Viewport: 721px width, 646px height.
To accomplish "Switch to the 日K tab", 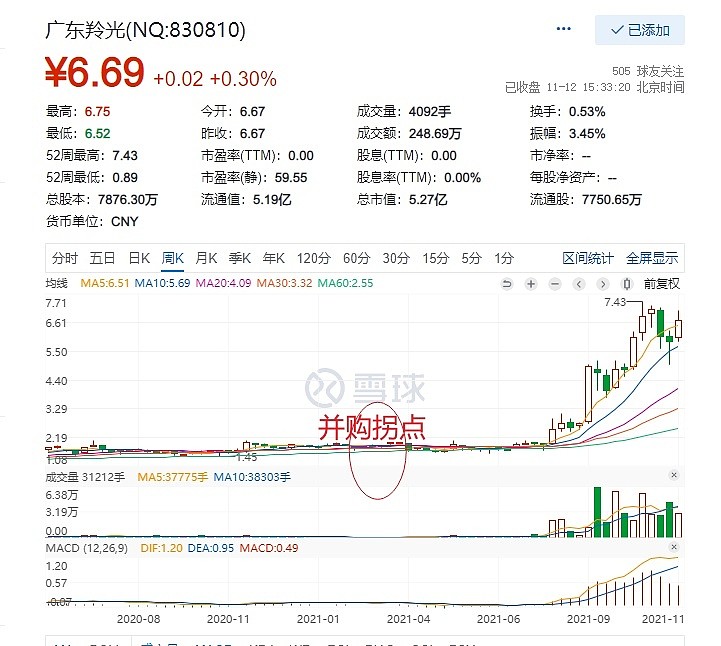I will 139,258.
